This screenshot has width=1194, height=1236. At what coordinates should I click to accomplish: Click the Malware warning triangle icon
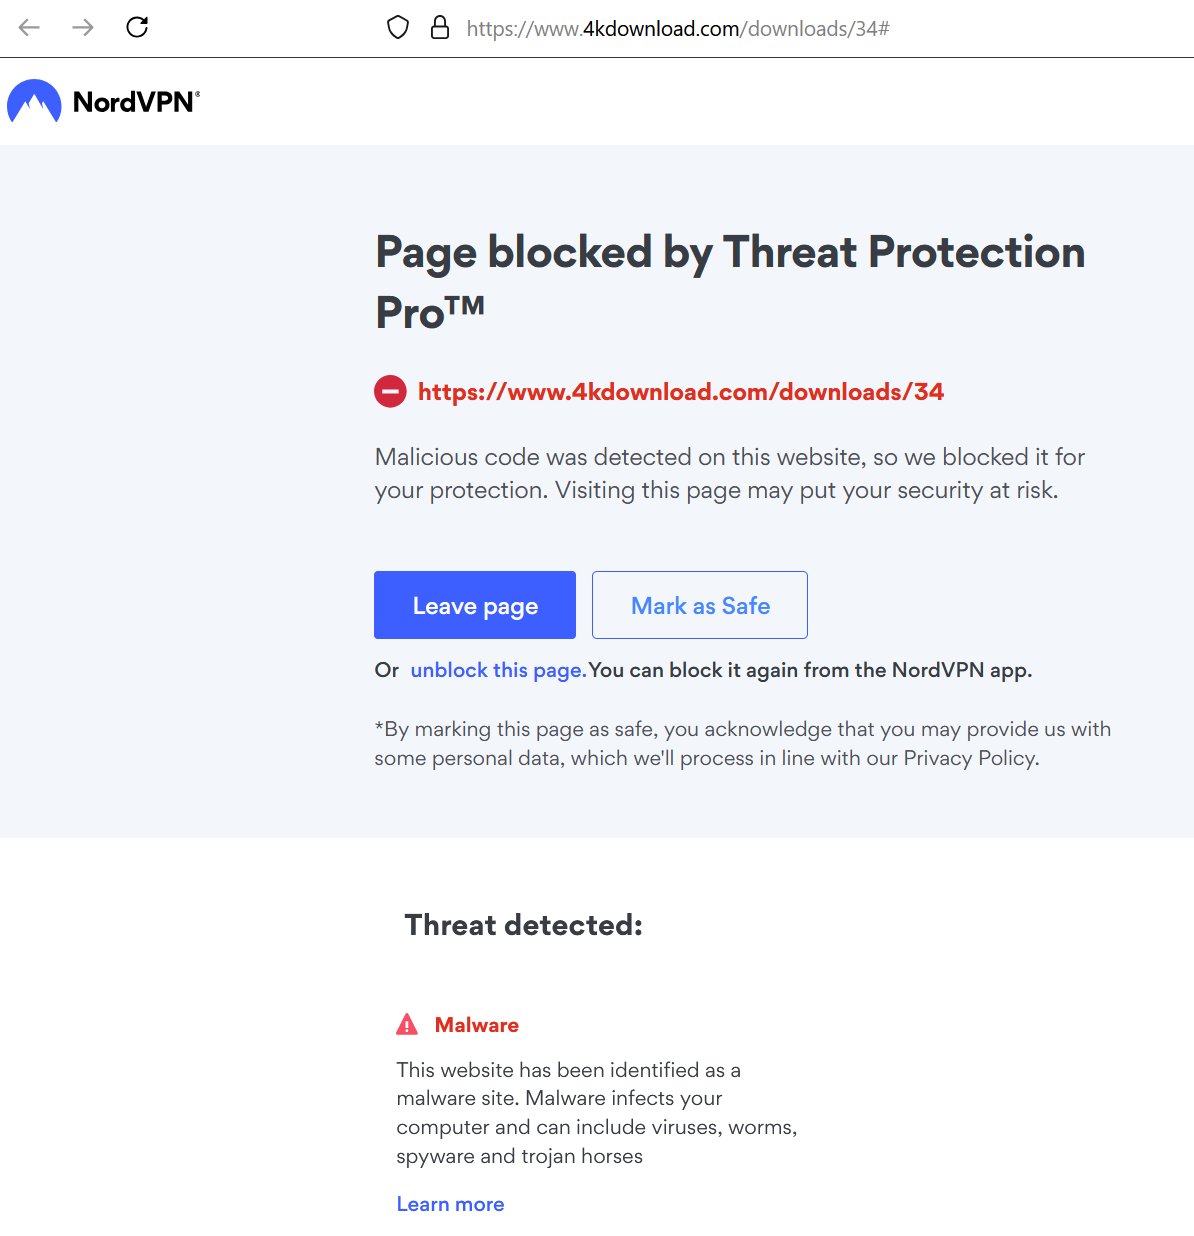407,1024
